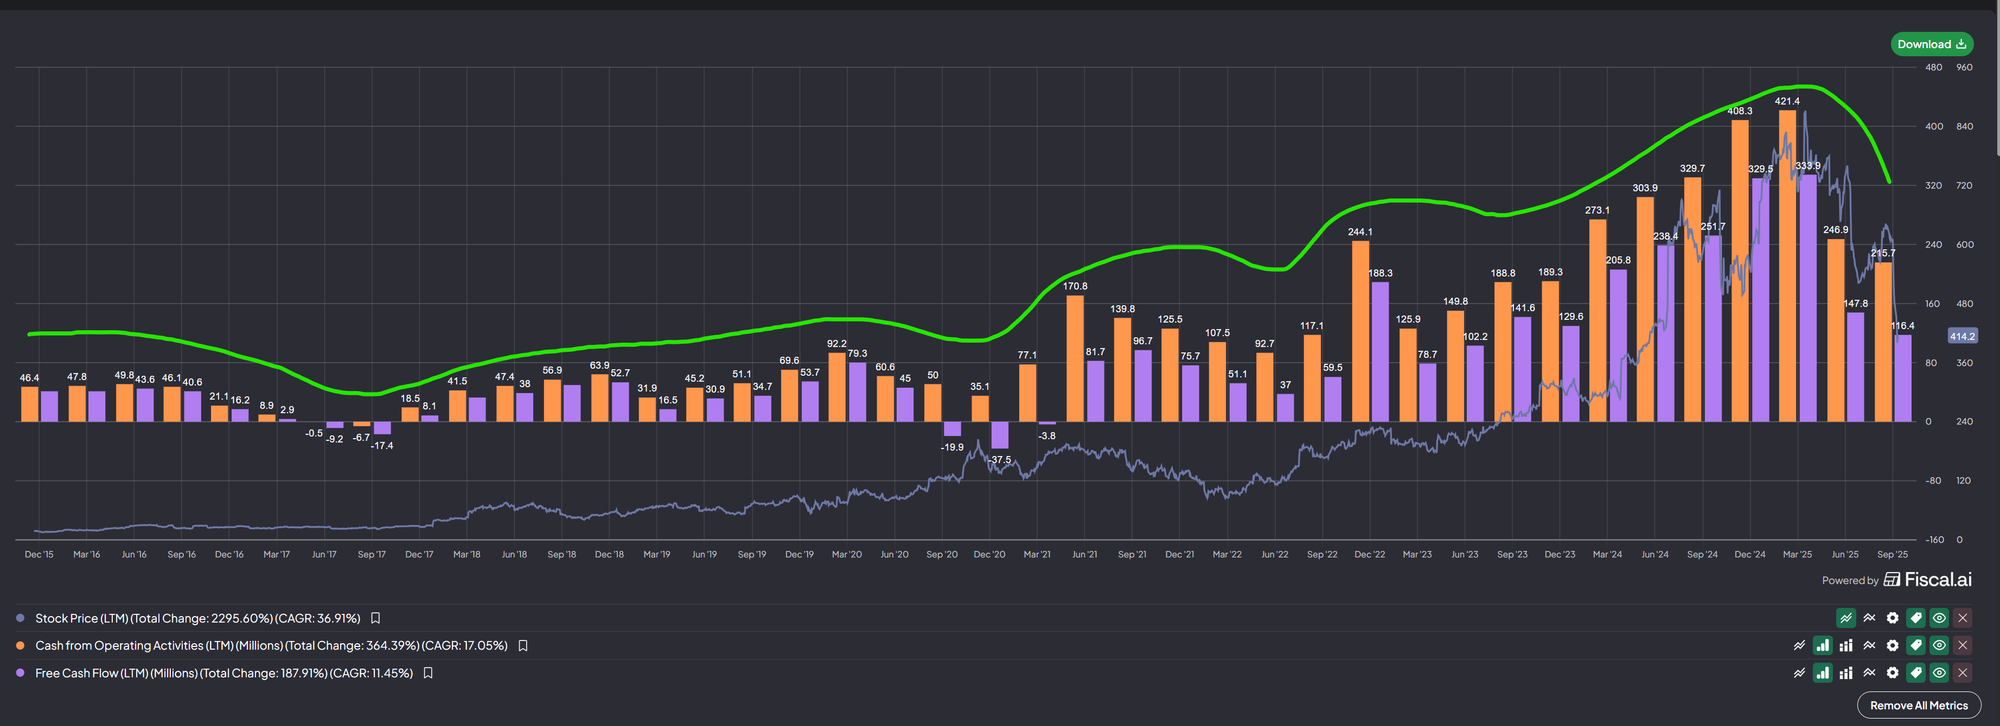Bookmark the Stock Price metric
The image size is (2000, 726).
375,618
